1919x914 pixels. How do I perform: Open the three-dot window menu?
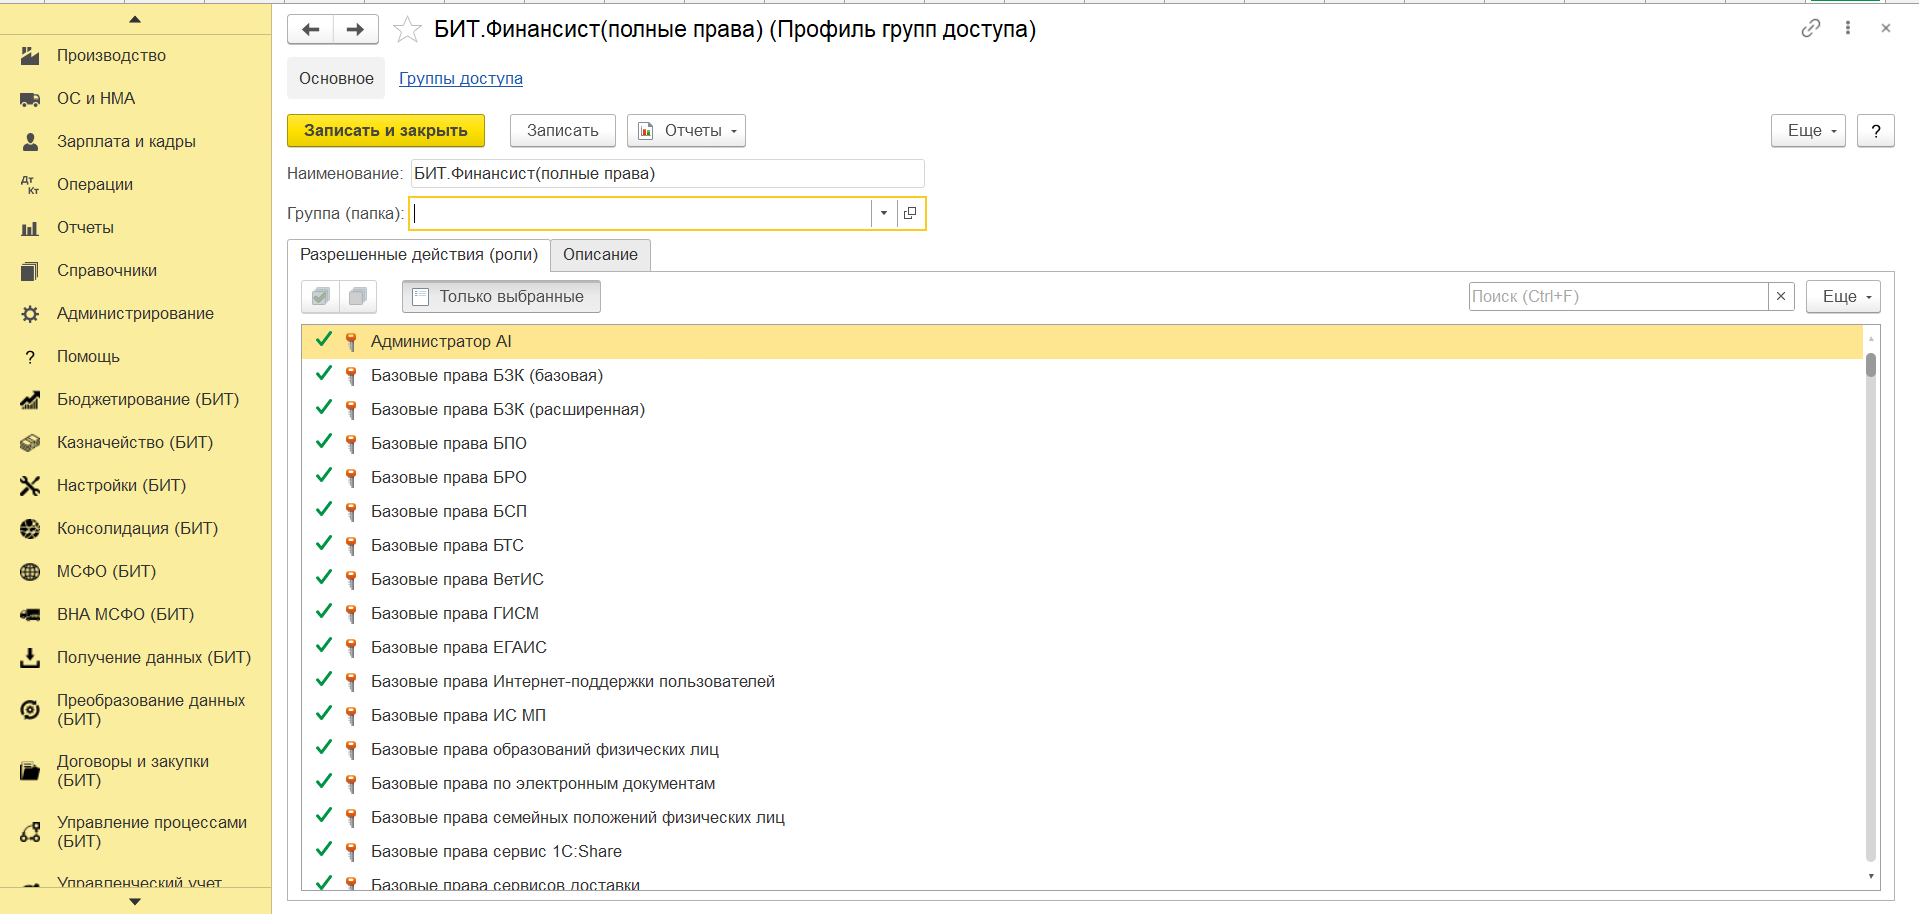[1848, 28]
